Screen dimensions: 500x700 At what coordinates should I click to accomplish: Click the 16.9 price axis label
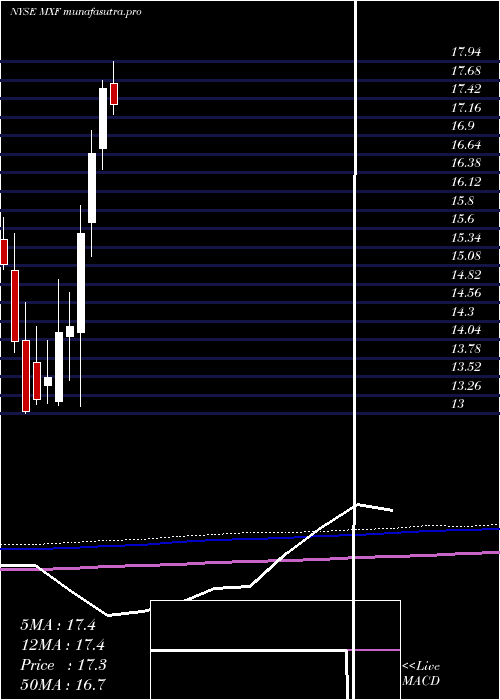[x=463, y=126]
